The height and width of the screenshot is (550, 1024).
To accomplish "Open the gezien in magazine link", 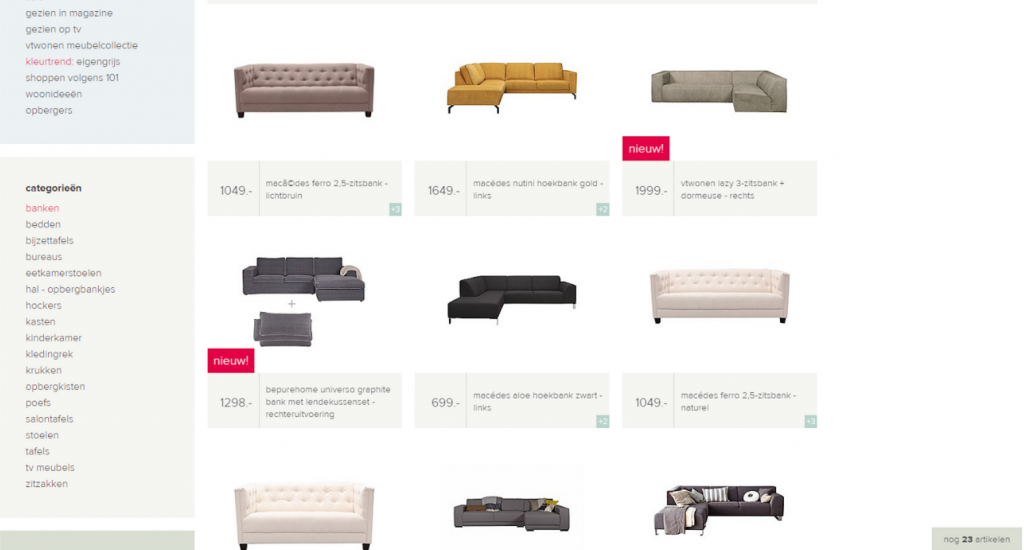I will (69, 13).
